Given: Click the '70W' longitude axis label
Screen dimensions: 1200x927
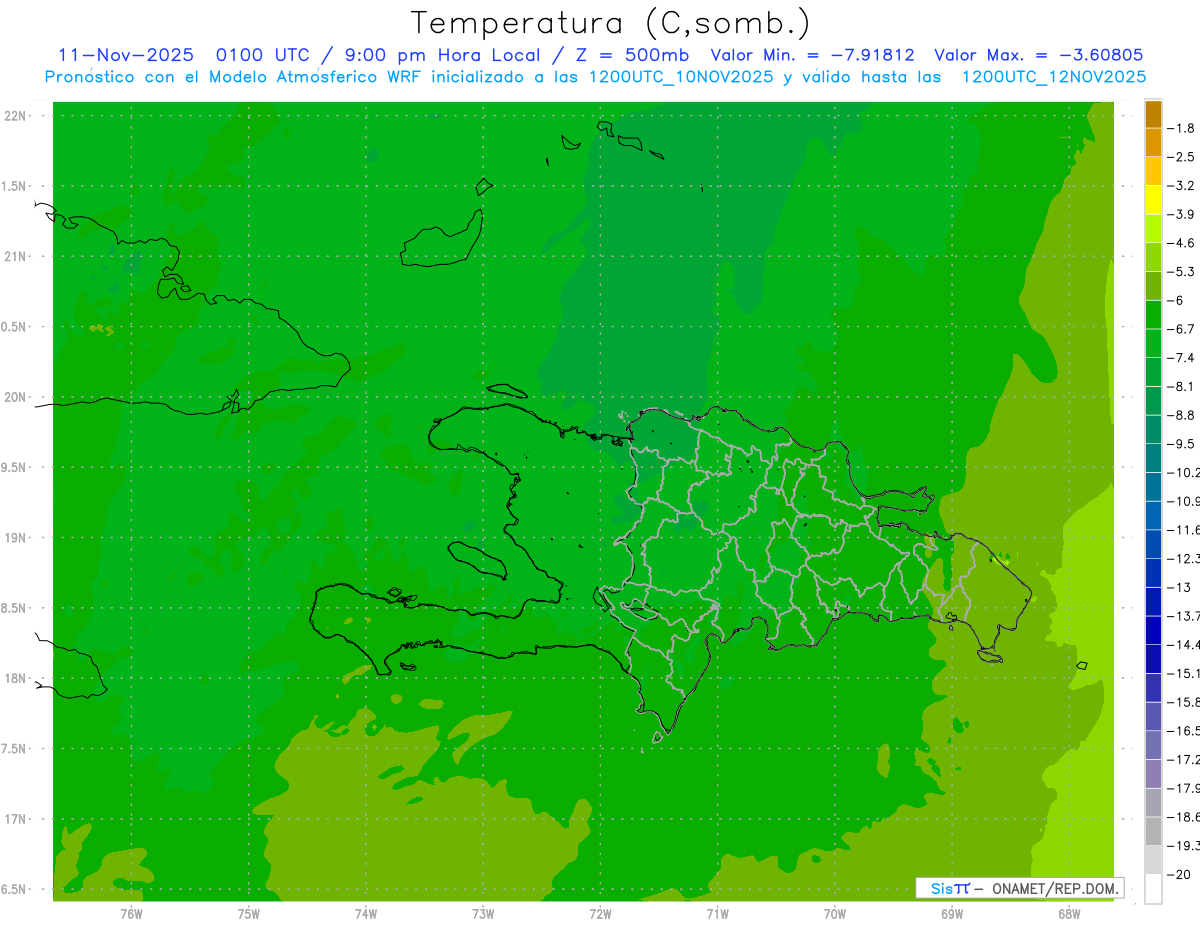Looking at the screenshot, I should (835, 913).
